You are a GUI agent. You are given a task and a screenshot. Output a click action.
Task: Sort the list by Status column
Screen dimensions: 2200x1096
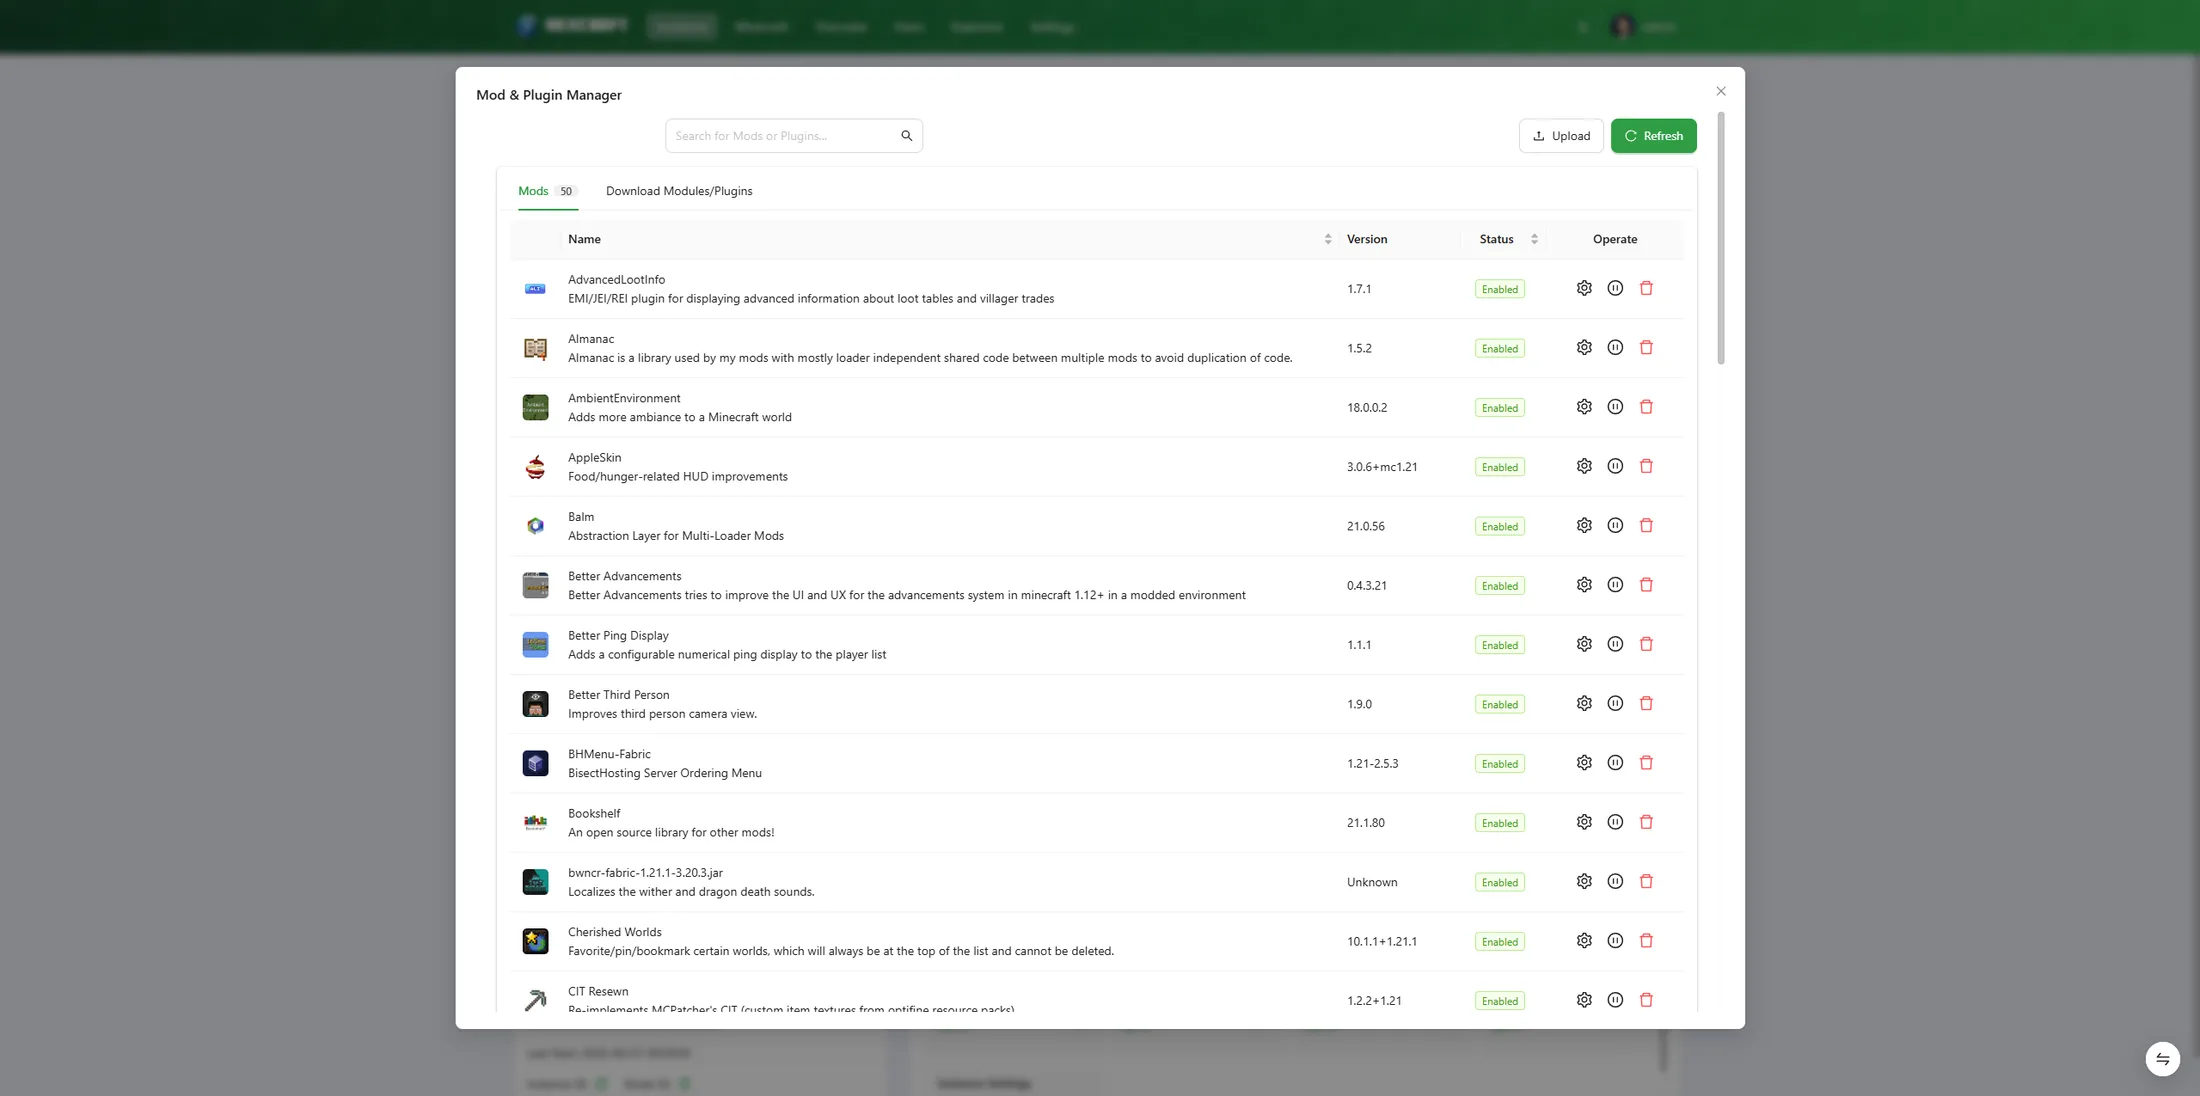tap(1534, 239)
